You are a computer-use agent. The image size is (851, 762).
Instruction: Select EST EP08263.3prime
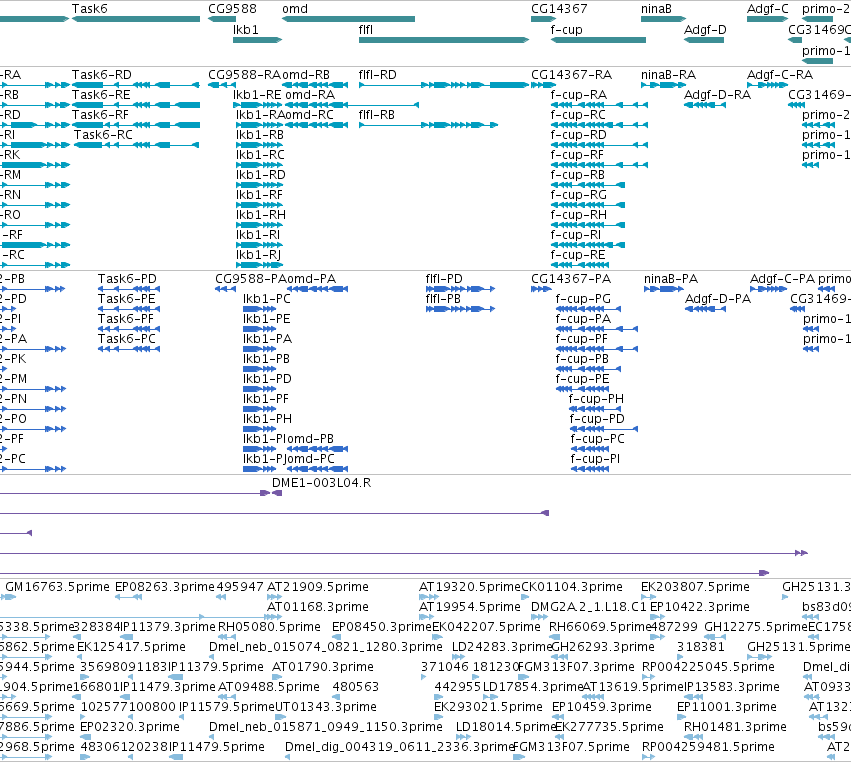click(x=165, y=586)
